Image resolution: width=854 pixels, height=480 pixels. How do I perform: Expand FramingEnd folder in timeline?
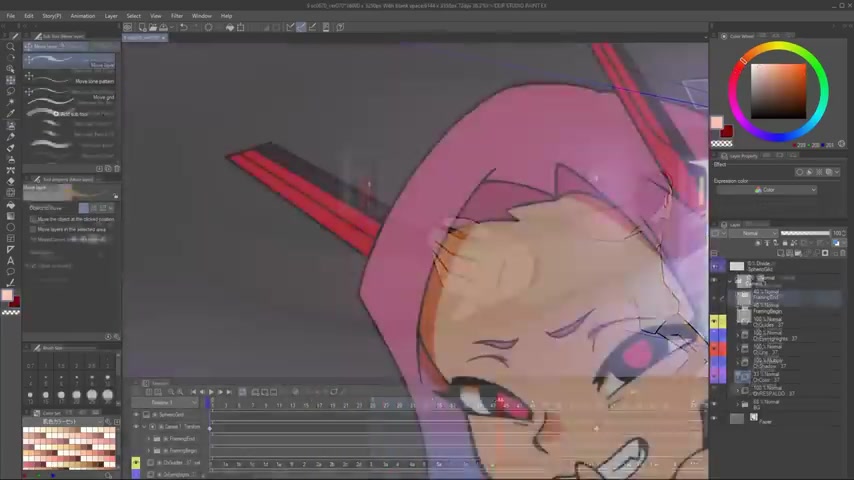[x=149, y=439]
